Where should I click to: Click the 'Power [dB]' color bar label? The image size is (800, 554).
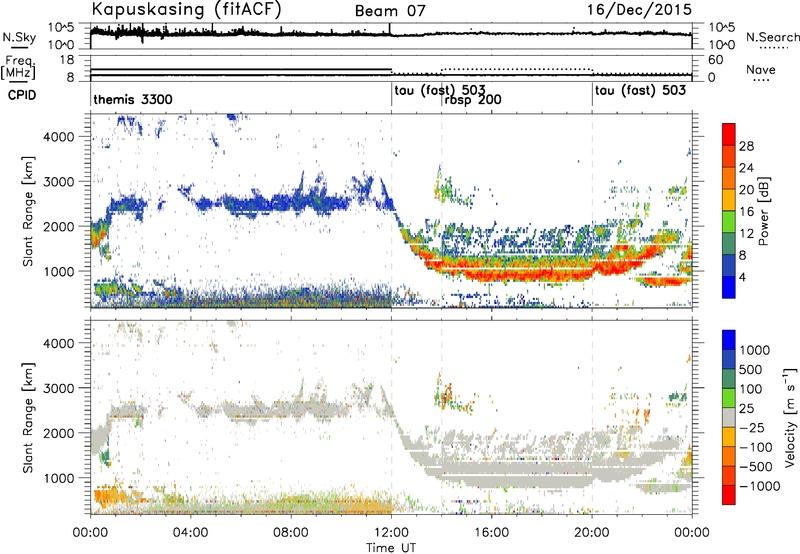pyautogui.click(x=763, y=211)
